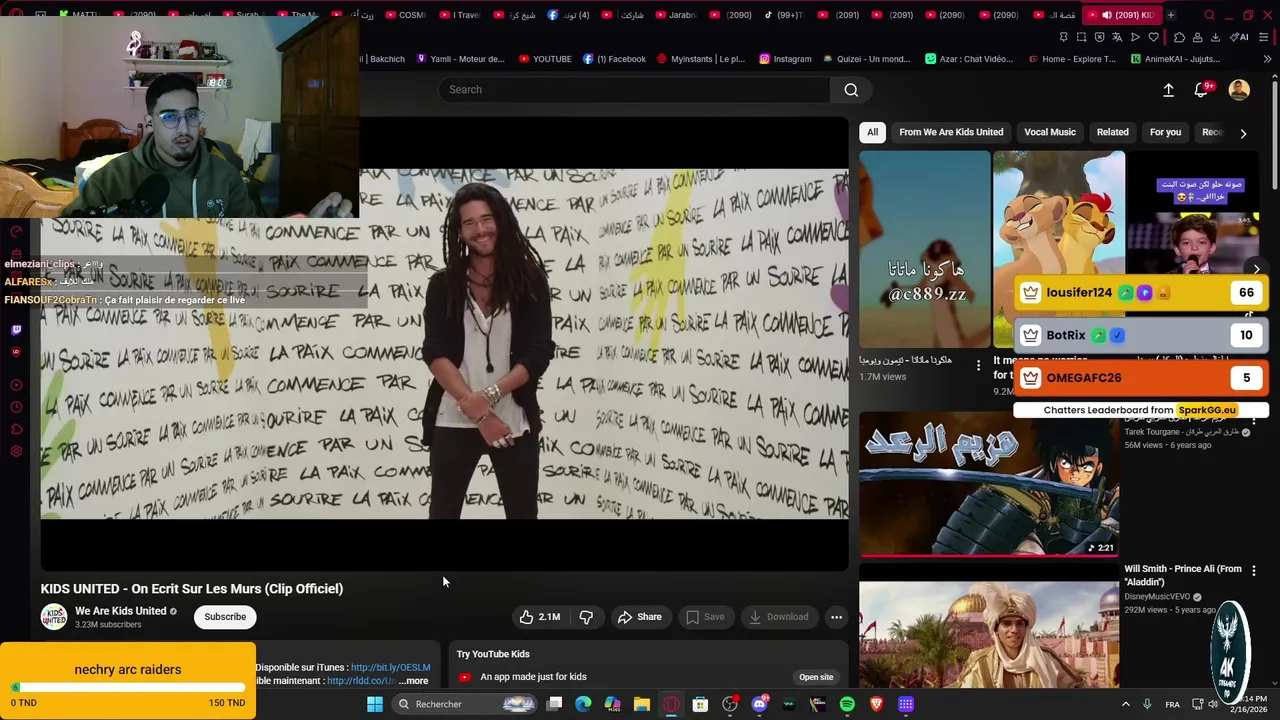Viewport: 1280px width, 720px height.
Task: Select the Related chip
Action: pyautogui.click(x=1112, y=132)
